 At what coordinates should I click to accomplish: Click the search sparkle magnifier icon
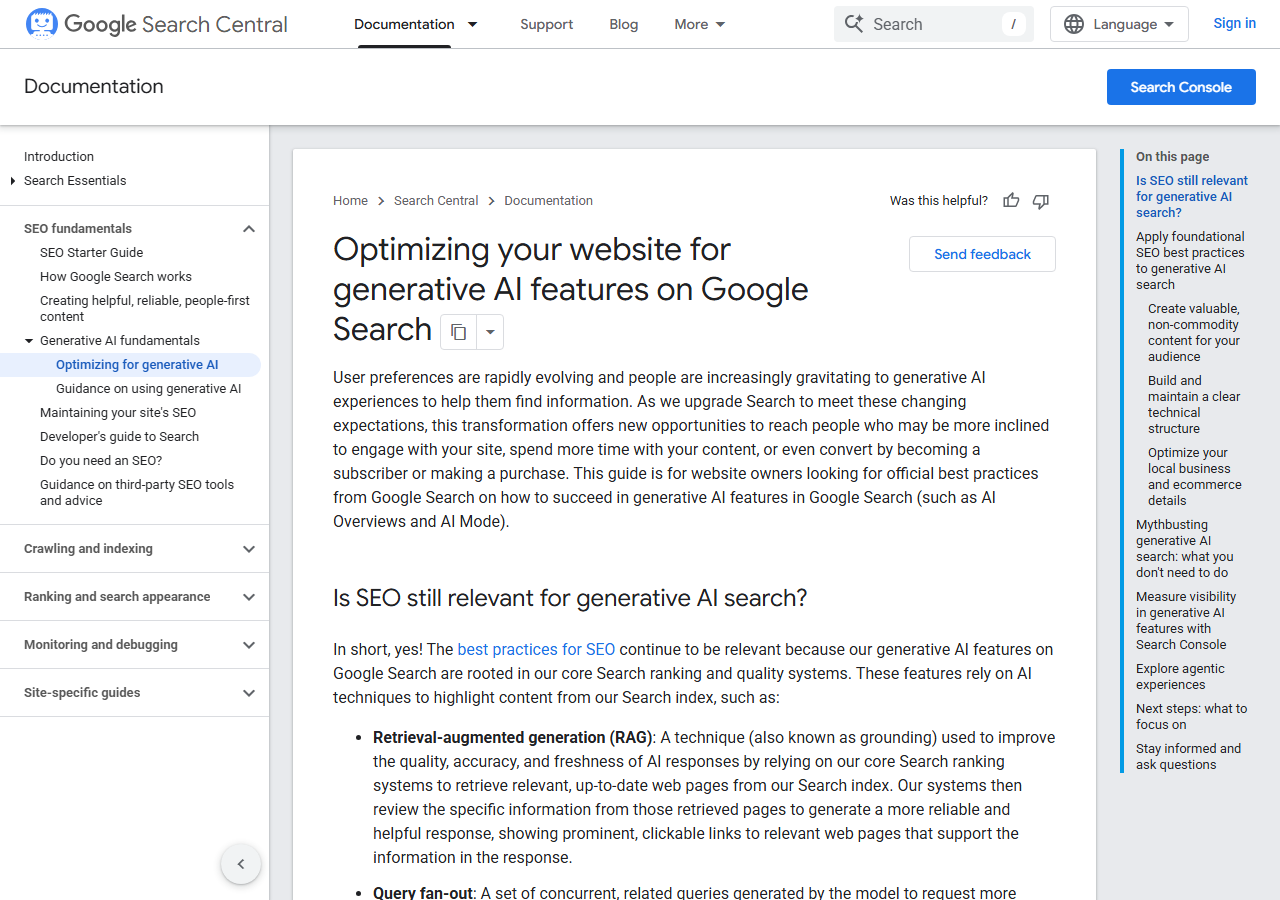click(x=853, y=24)
